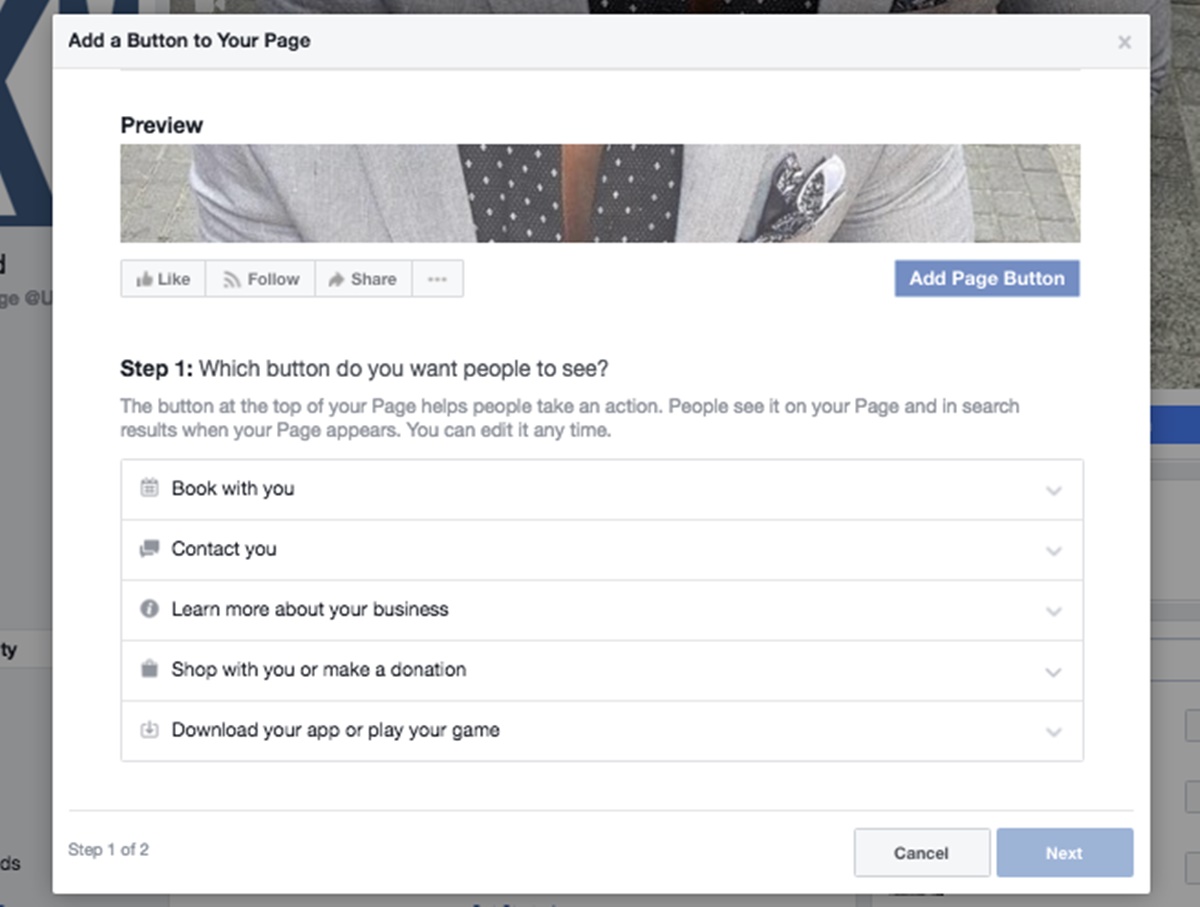Click the calendar icon beside Book with you
1200x907 pixels.
(149, 488)
